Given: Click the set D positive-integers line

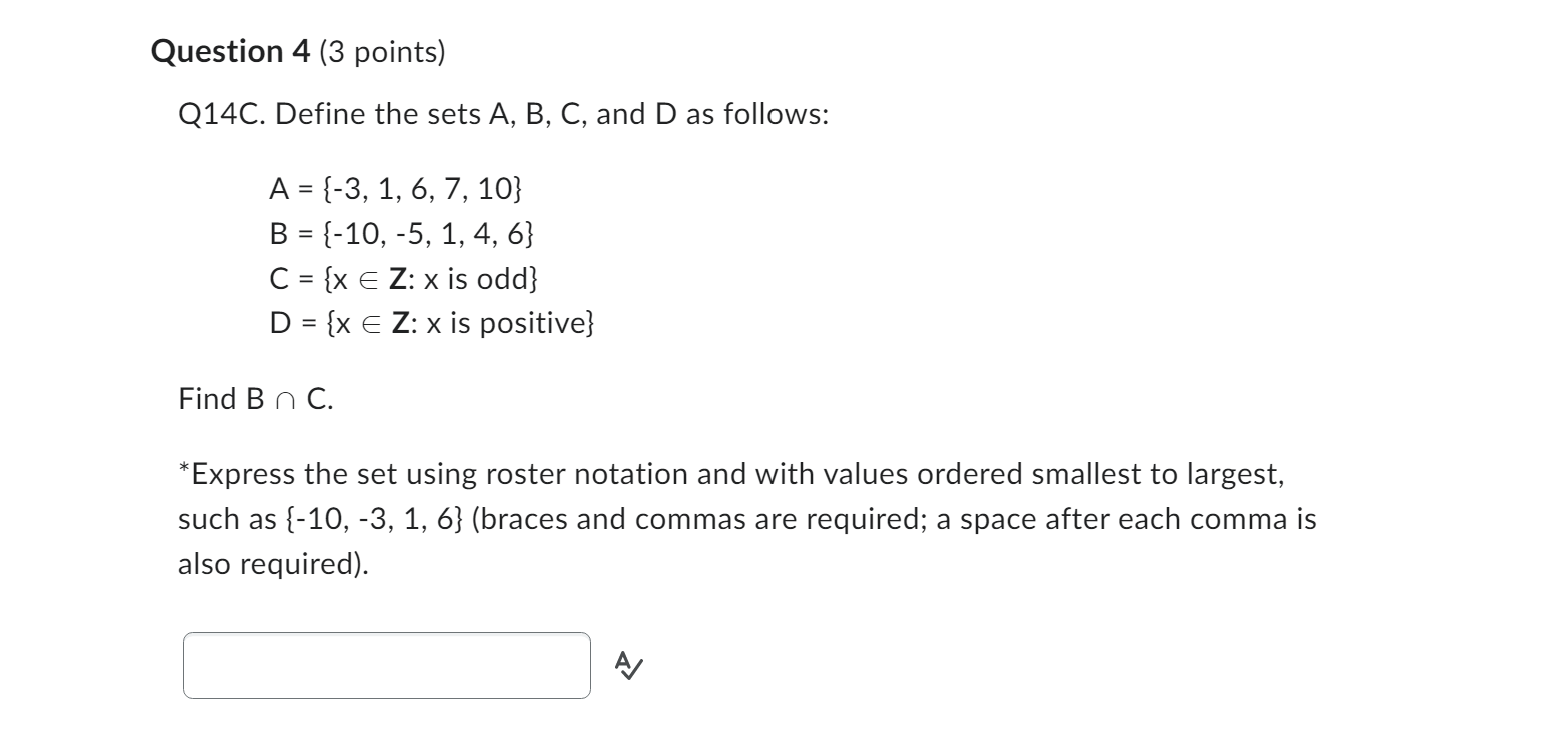Looking at the screenshot, I should 434,323.
